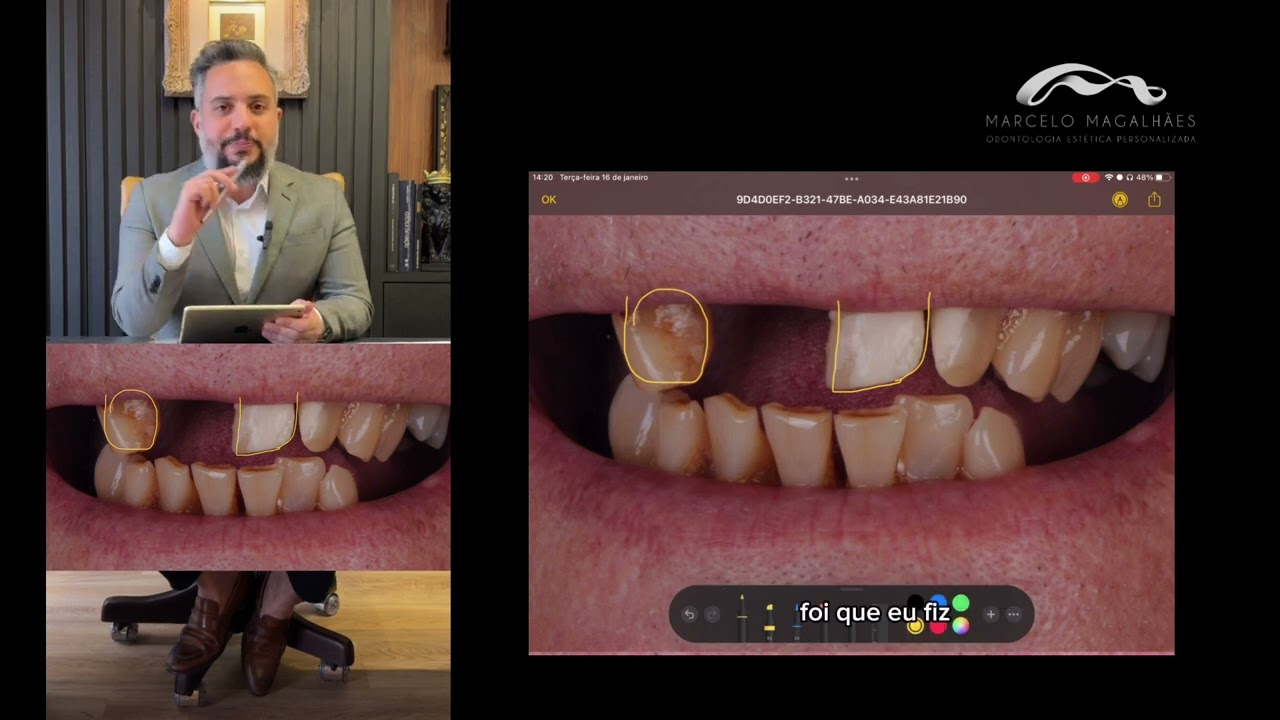Click the presenter video thumbnail
Screen dimensions: 1280x720
[248, 170]
